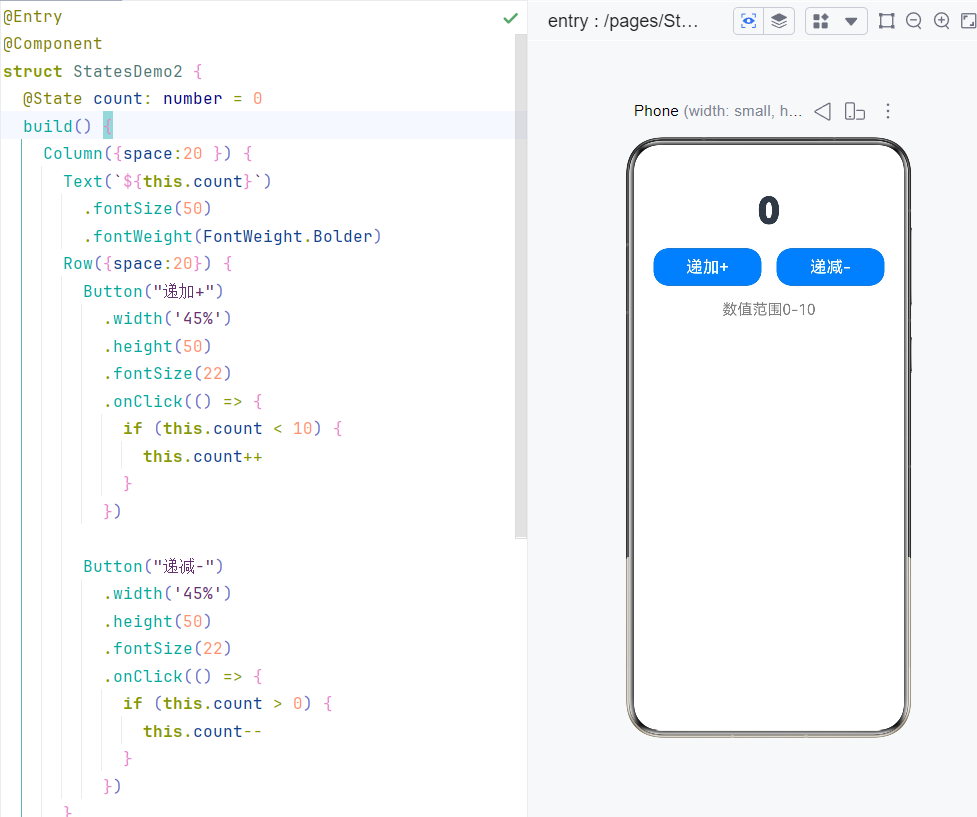Viewport: 977px width, 817px height.
Task: Zoom in the previewer
Action: point(941,21)
